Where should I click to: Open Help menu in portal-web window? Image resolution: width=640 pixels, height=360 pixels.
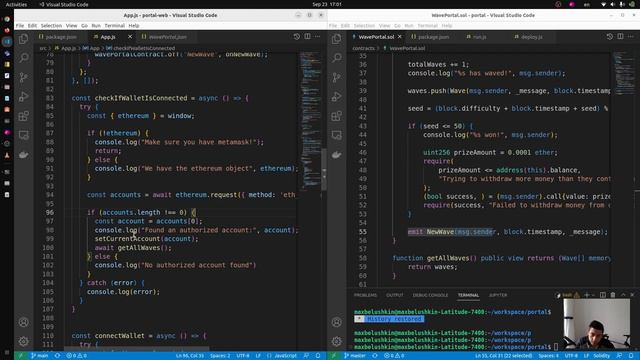point(134,25)
